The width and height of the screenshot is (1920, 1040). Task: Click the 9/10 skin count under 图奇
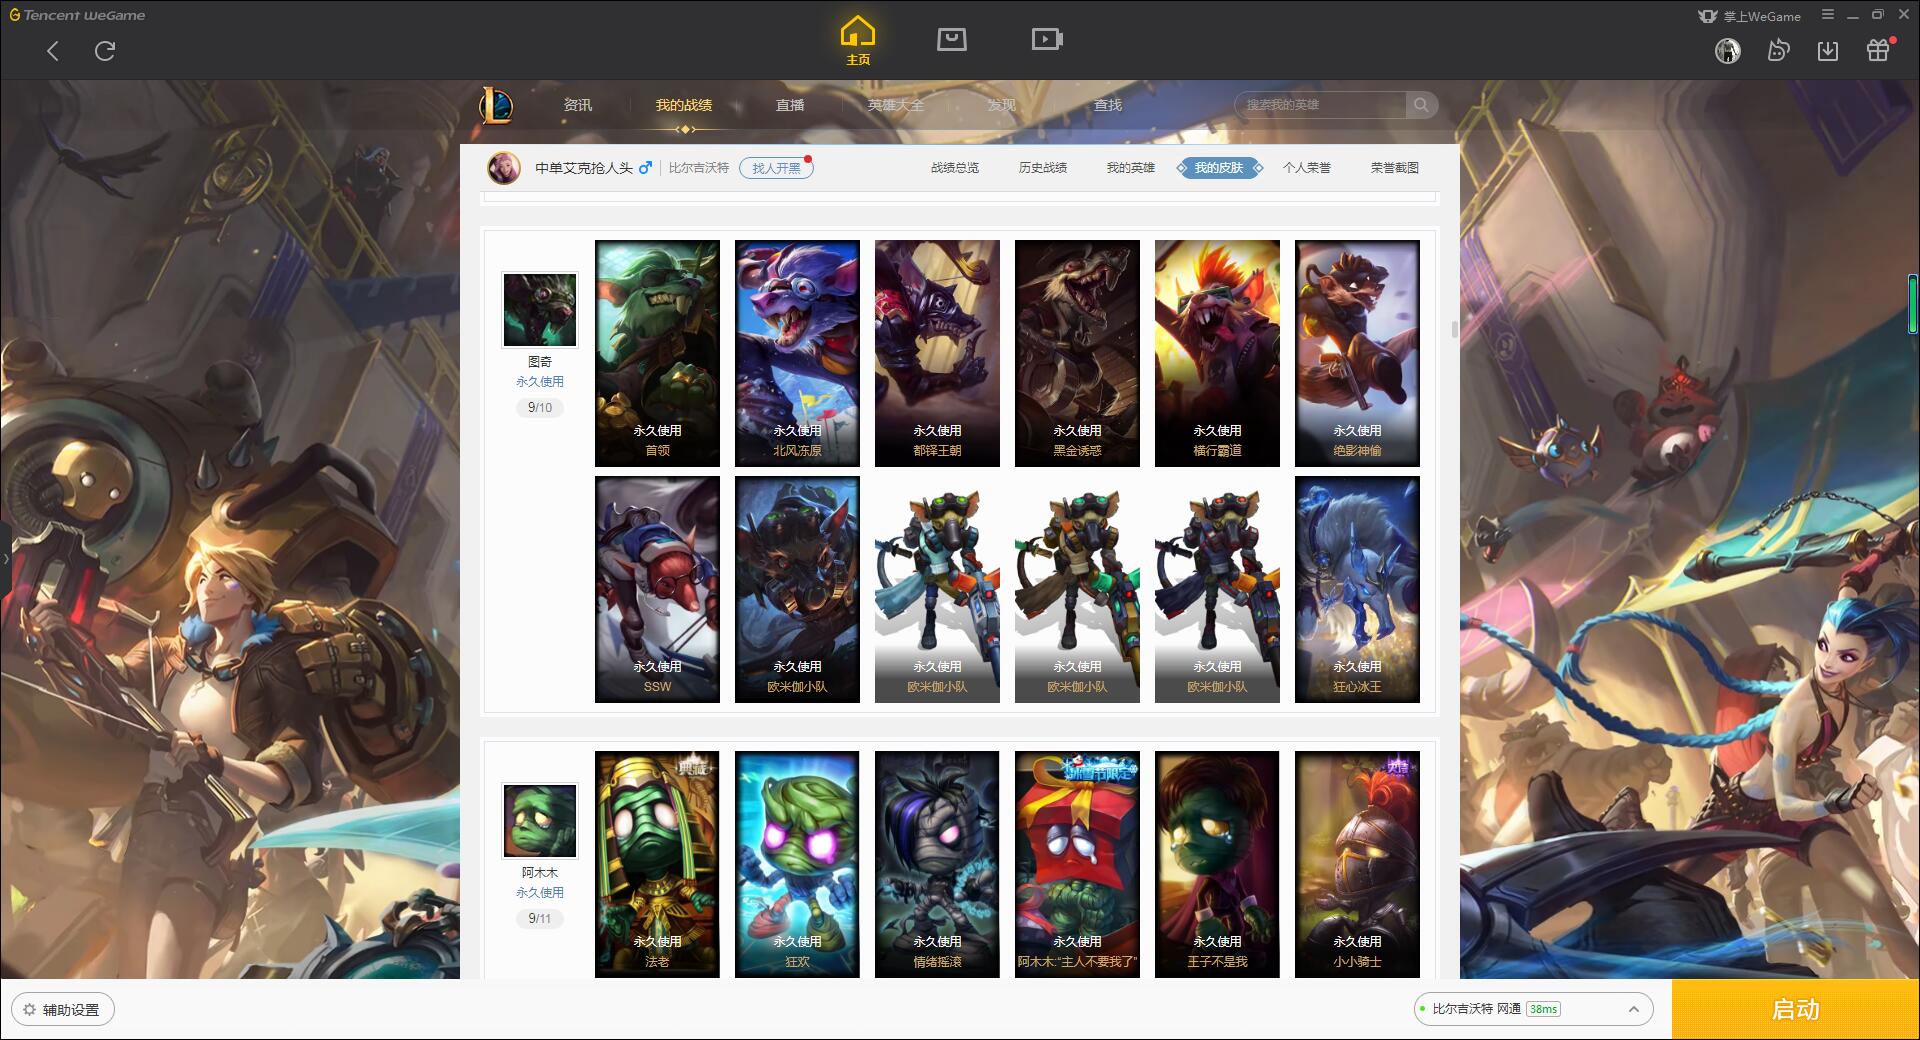coord(540,408)
